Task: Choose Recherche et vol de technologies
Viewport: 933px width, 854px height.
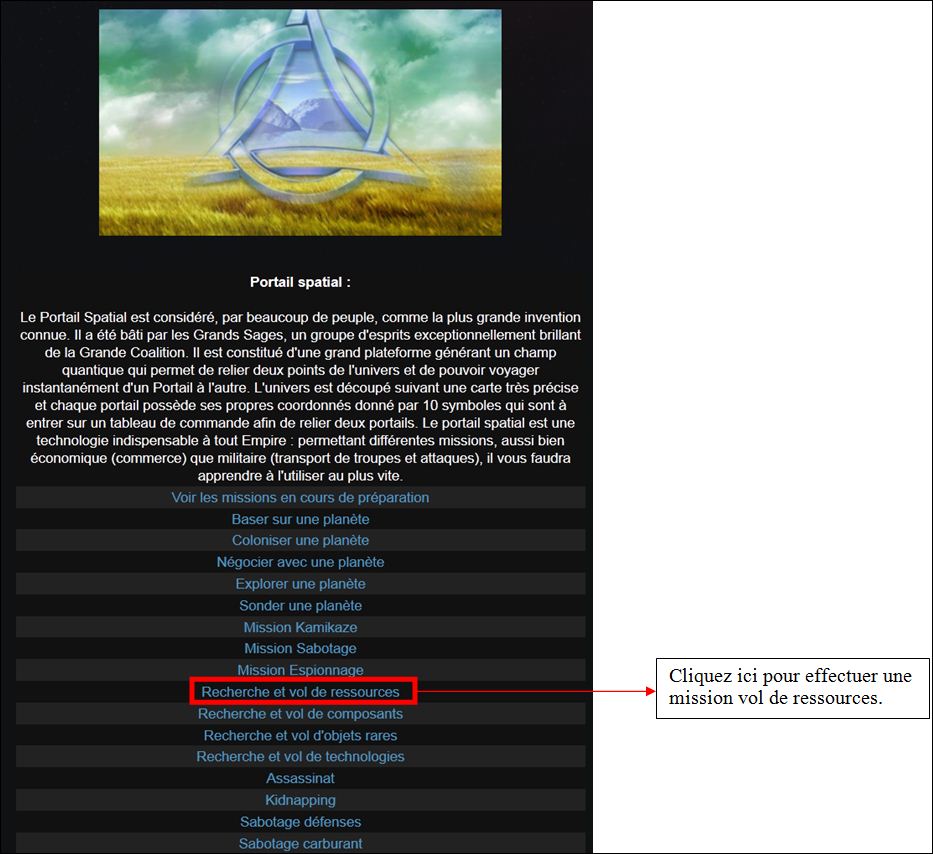Action: 300,756
